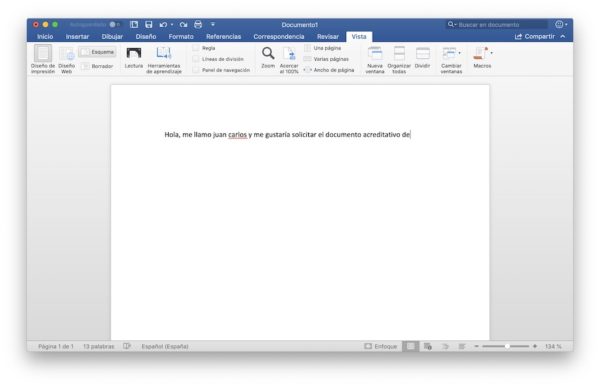Switch to Diseño Web view
Viewport: 600px width, 387px height.
click(67, 59)
